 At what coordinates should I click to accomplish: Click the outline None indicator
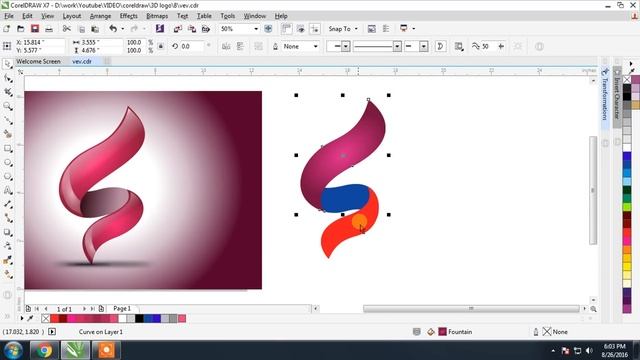(x=555, y=332)
